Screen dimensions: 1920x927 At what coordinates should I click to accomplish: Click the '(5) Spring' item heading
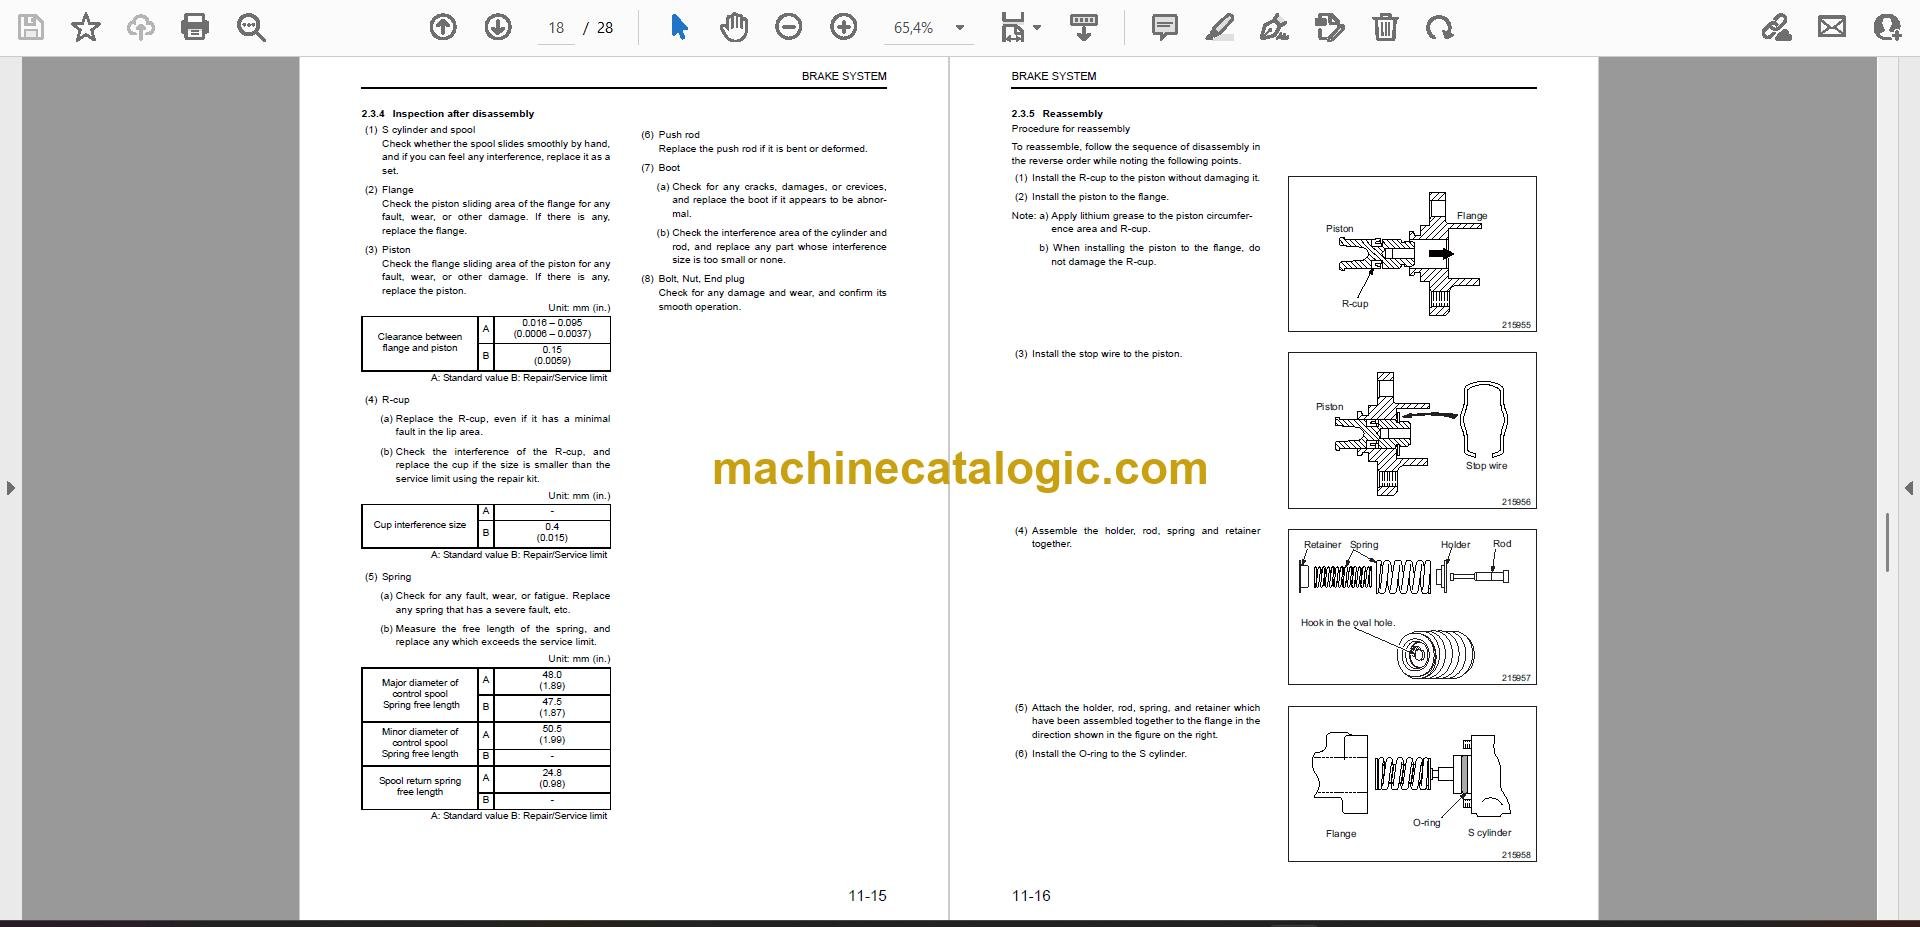pyautogui.click(x=388, y=577)
